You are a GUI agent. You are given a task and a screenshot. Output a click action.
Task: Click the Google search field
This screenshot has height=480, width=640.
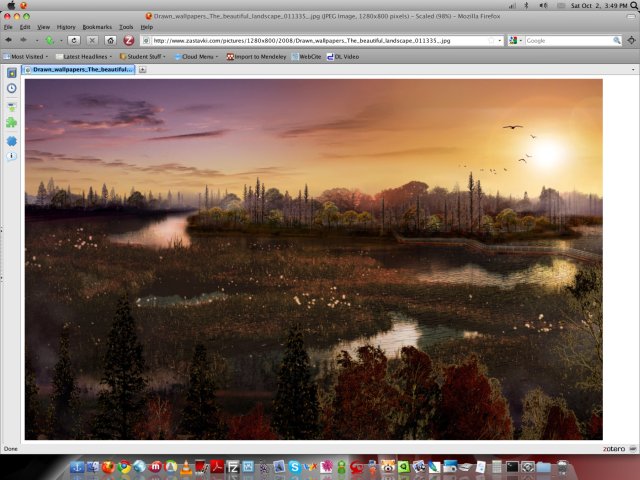tap(569, 41)
